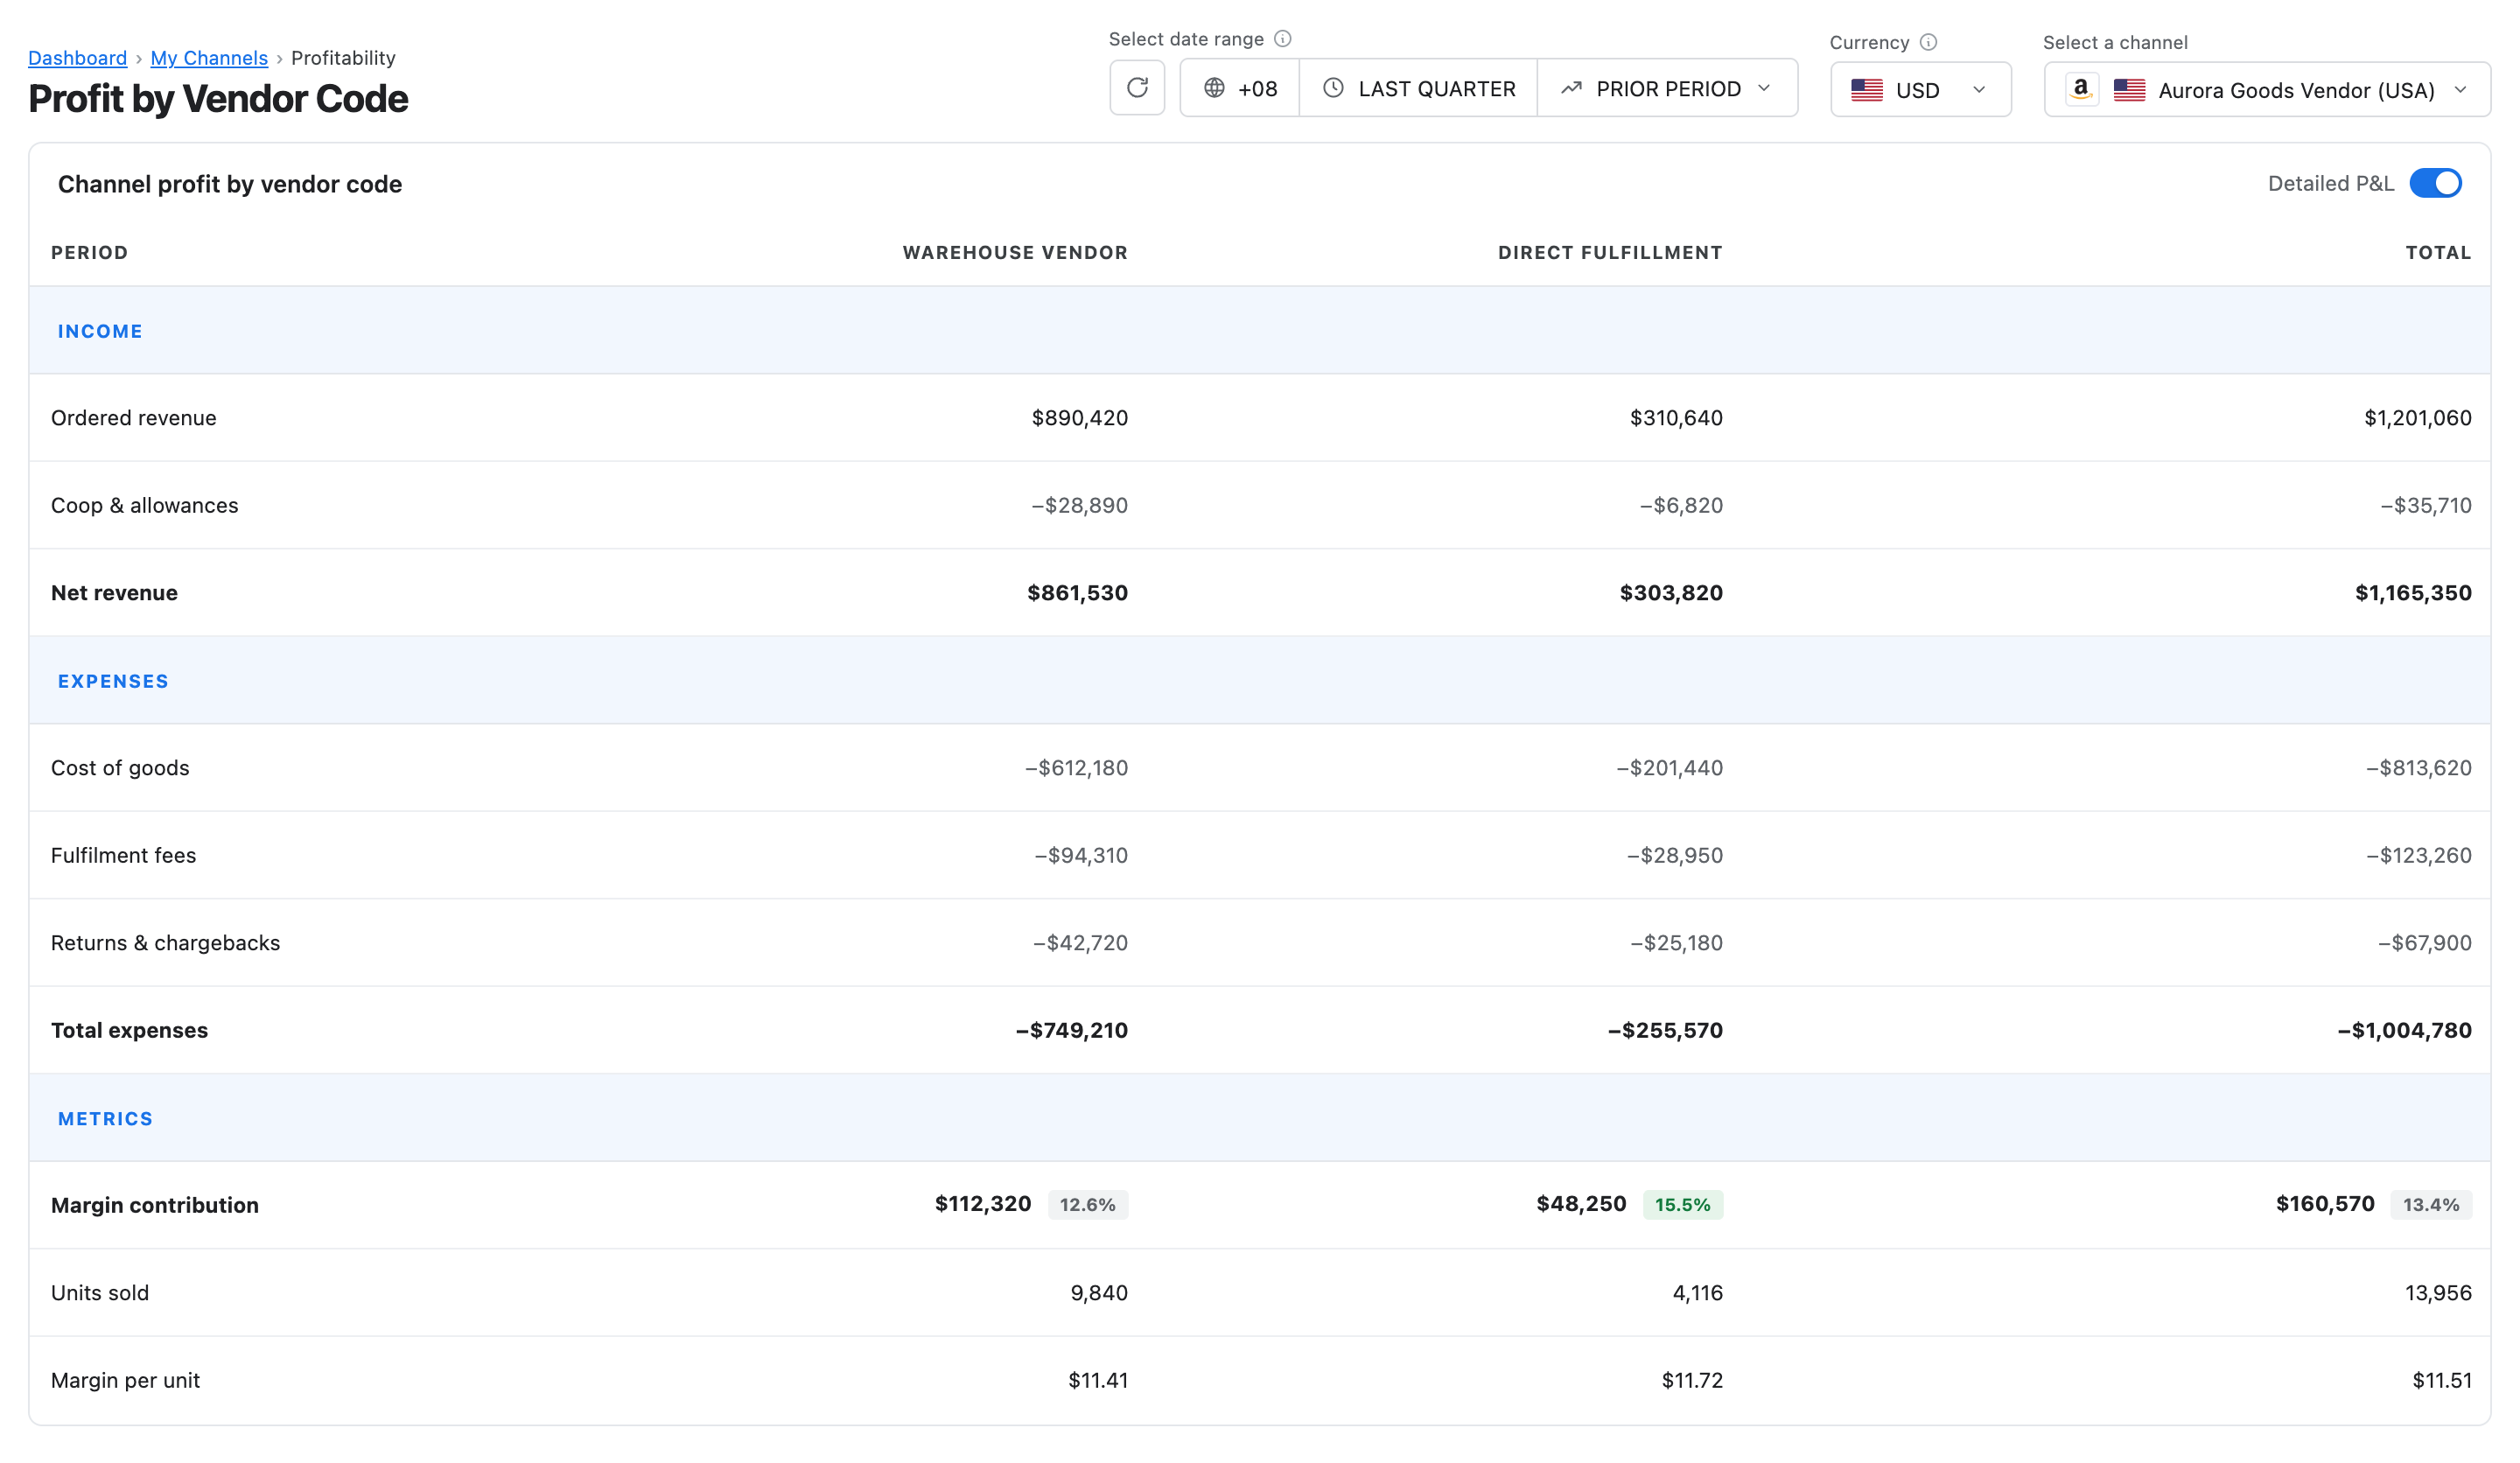Expand the Aurora Goods Vendor channel dropdown chevron

point(2460,90)
